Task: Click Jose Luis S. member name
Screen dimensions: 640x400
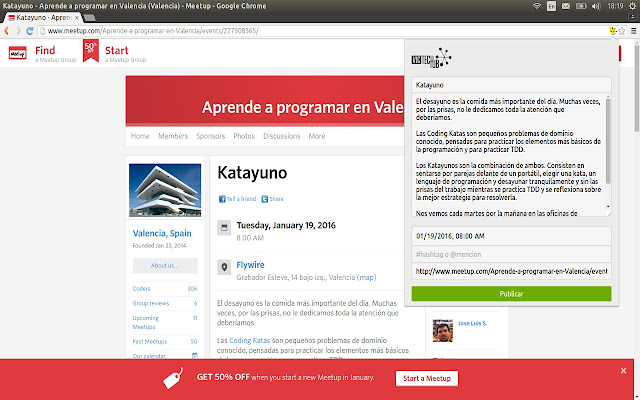Action: tap(473, 323)
